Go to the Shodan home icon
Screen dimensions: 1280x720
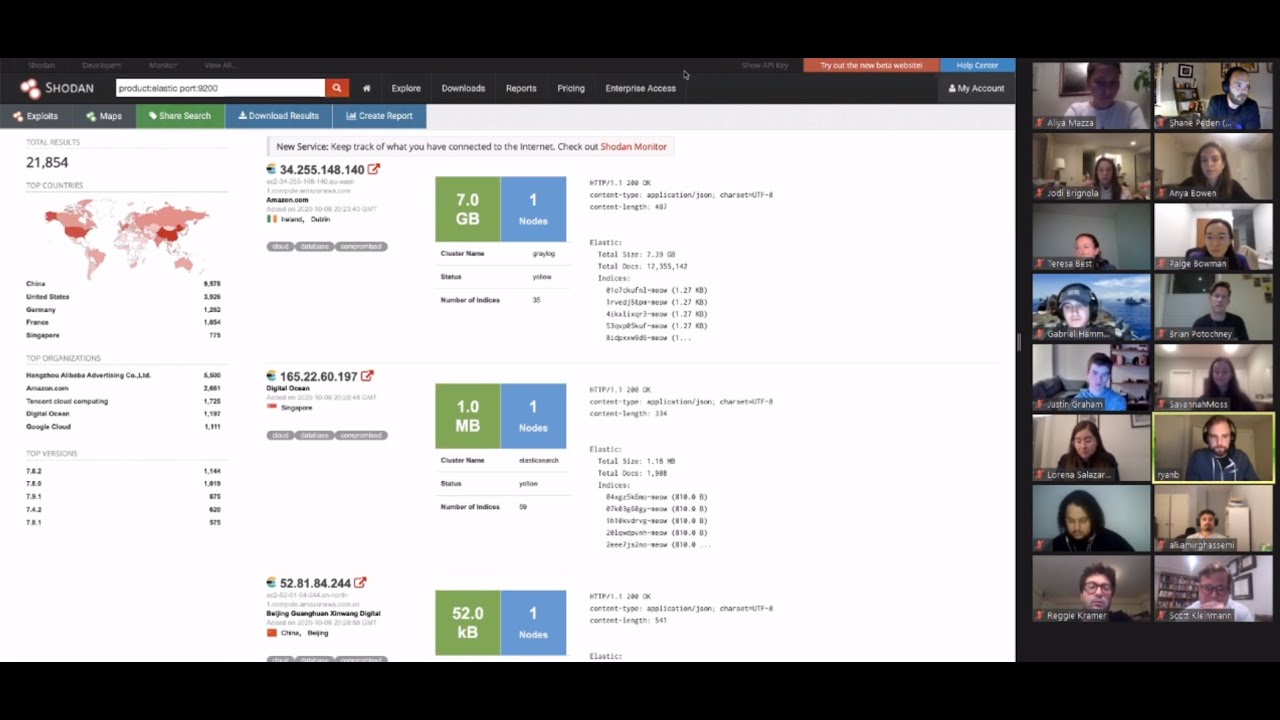[x=367, y=88]
